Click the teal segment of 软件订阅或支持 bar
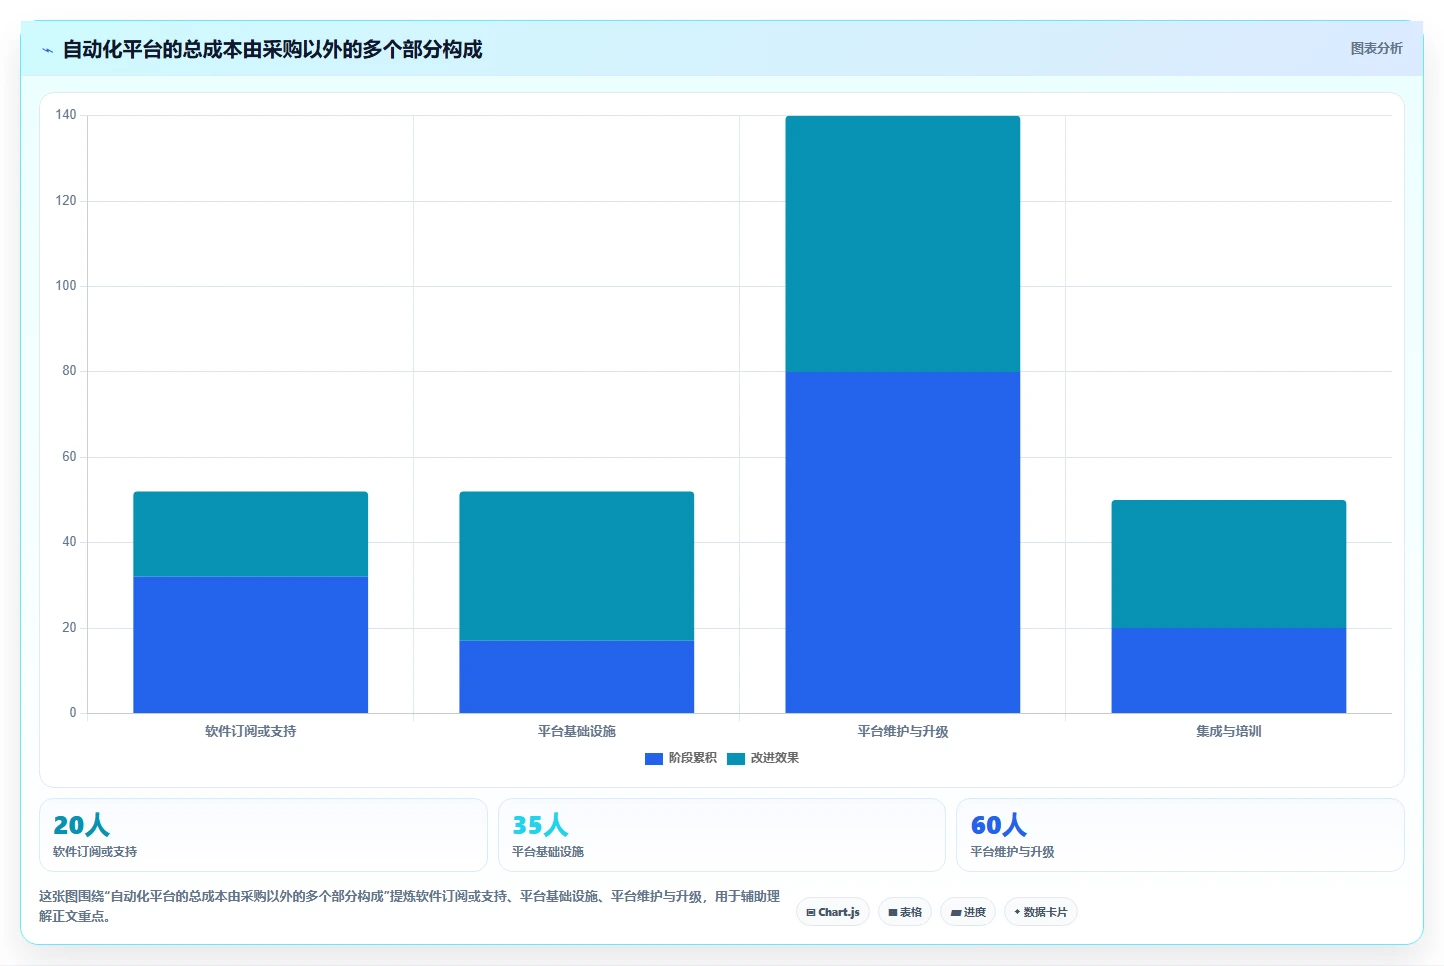 click(251, 534)
